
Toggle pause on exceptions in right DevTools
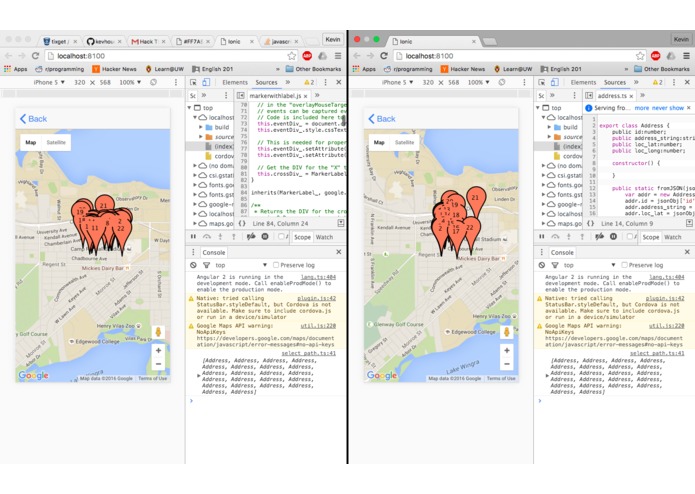tap(613, 237)
